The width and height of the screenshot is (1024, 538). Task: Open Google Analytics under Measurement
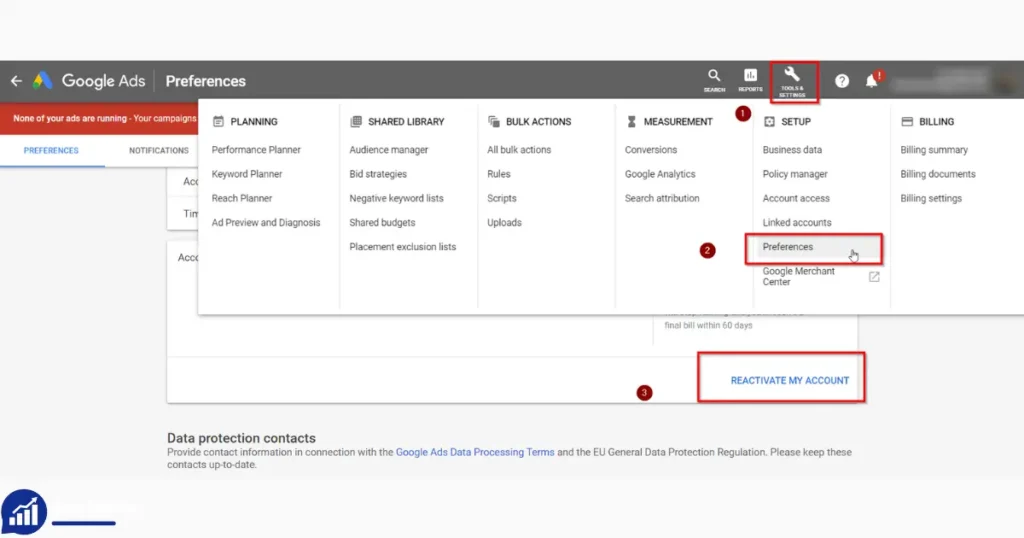point(660,174)
